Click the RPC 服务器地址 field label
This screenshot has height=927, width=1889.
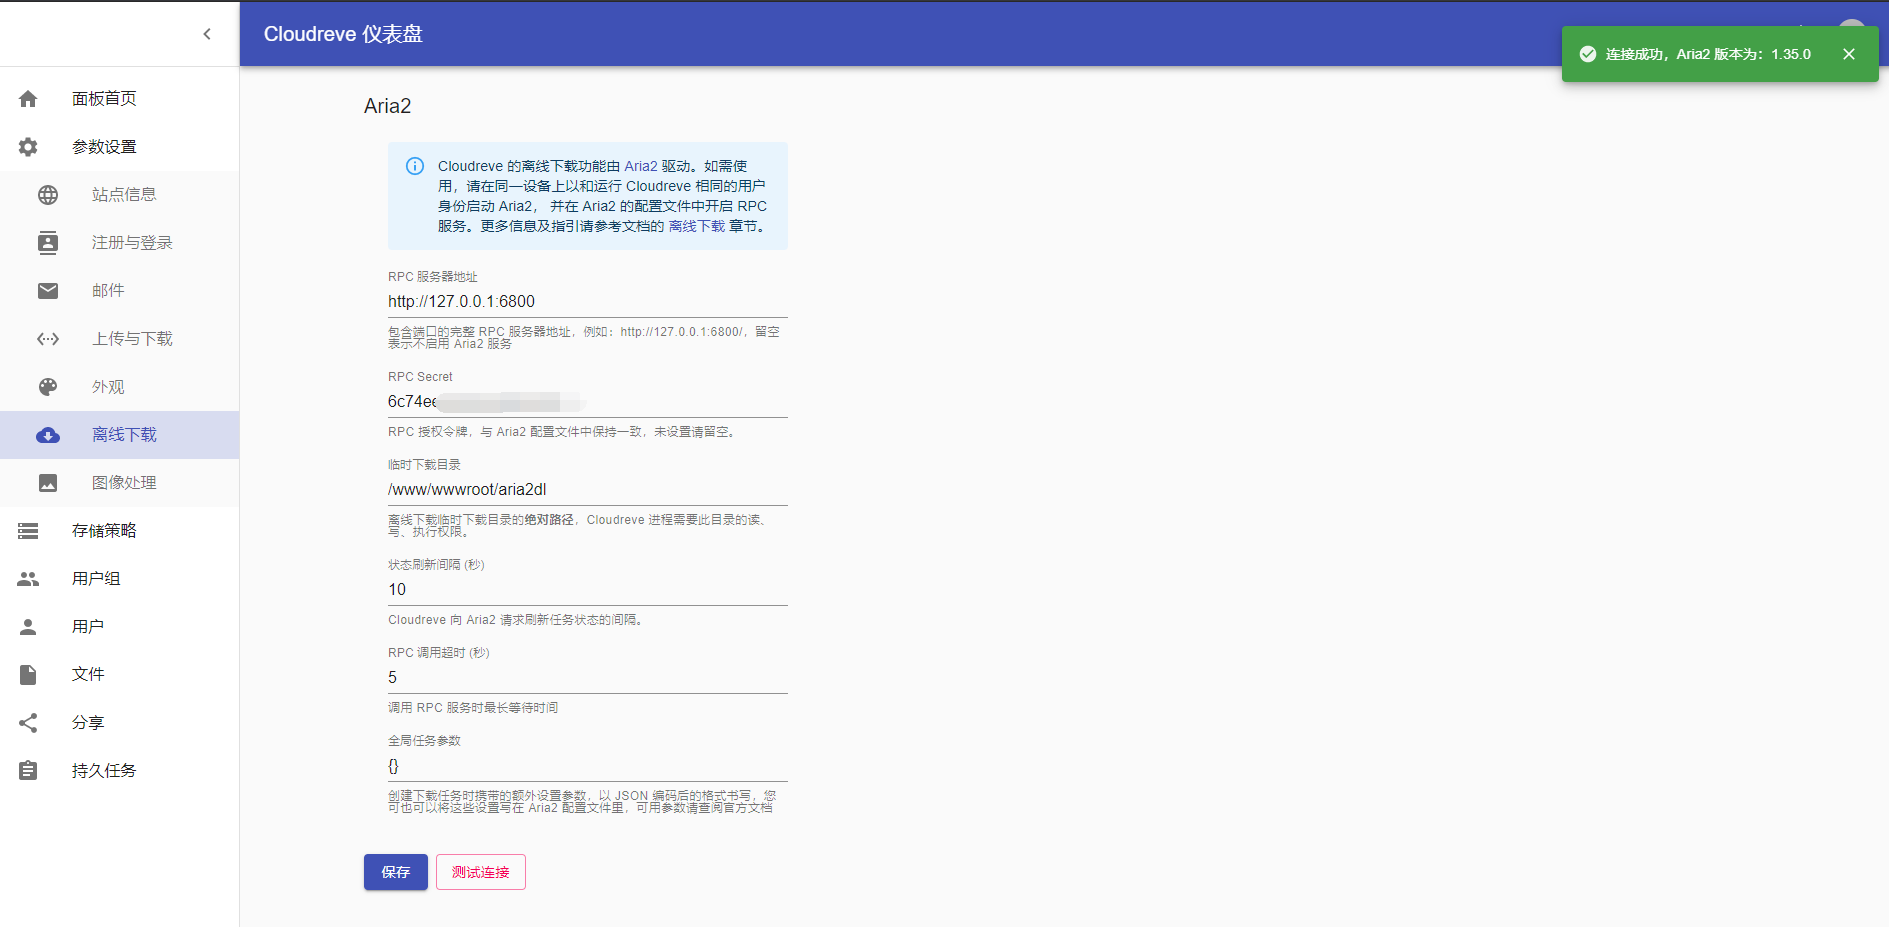tap(433, 277)
